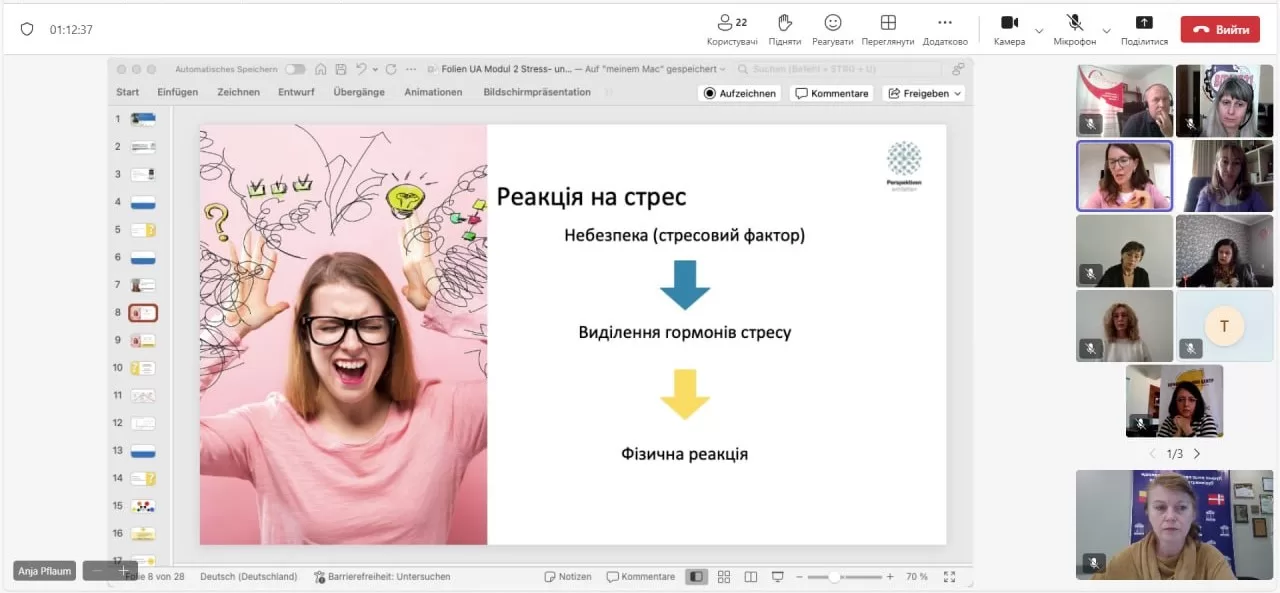Open the Freigeben dropdown
Screen dimensions: 1280x593
pyautogui.click(x=925, y=93)
